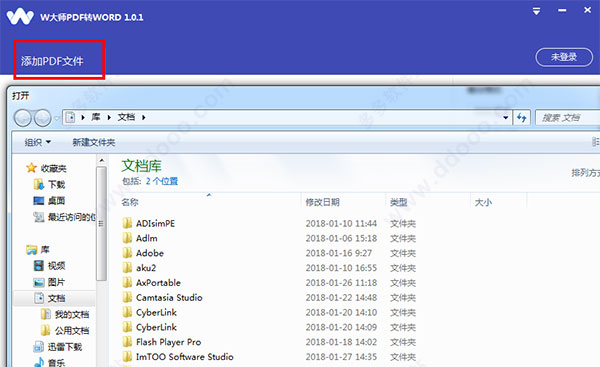The image size is (600, 367).
Task: Select the AxPortable folder
Action: tap(158, 283)
